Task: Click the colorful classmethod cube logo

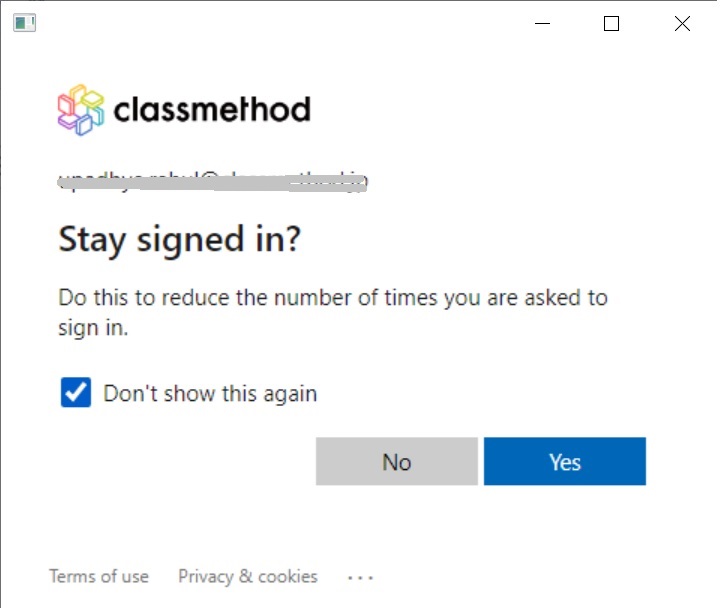Action: tap(81, 110)
